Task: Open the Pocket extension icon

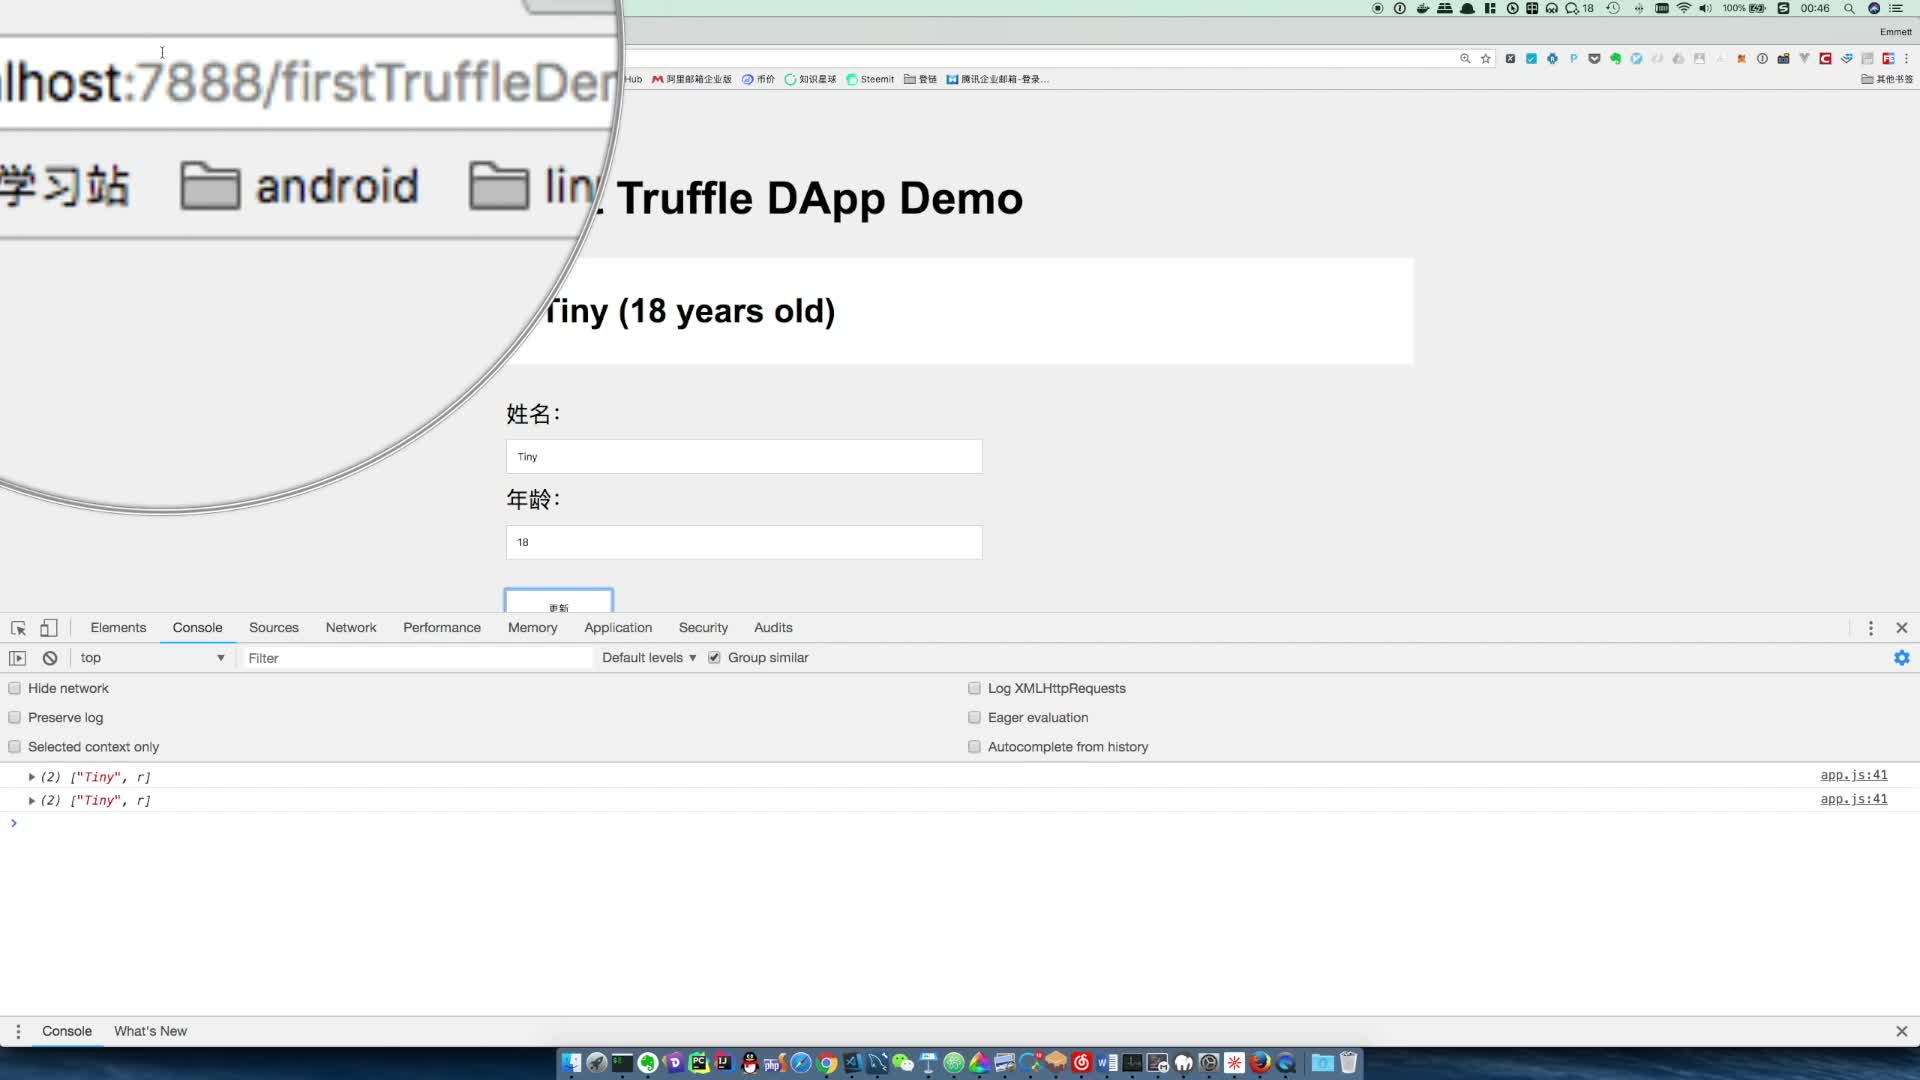Action: pos(1594,59)
